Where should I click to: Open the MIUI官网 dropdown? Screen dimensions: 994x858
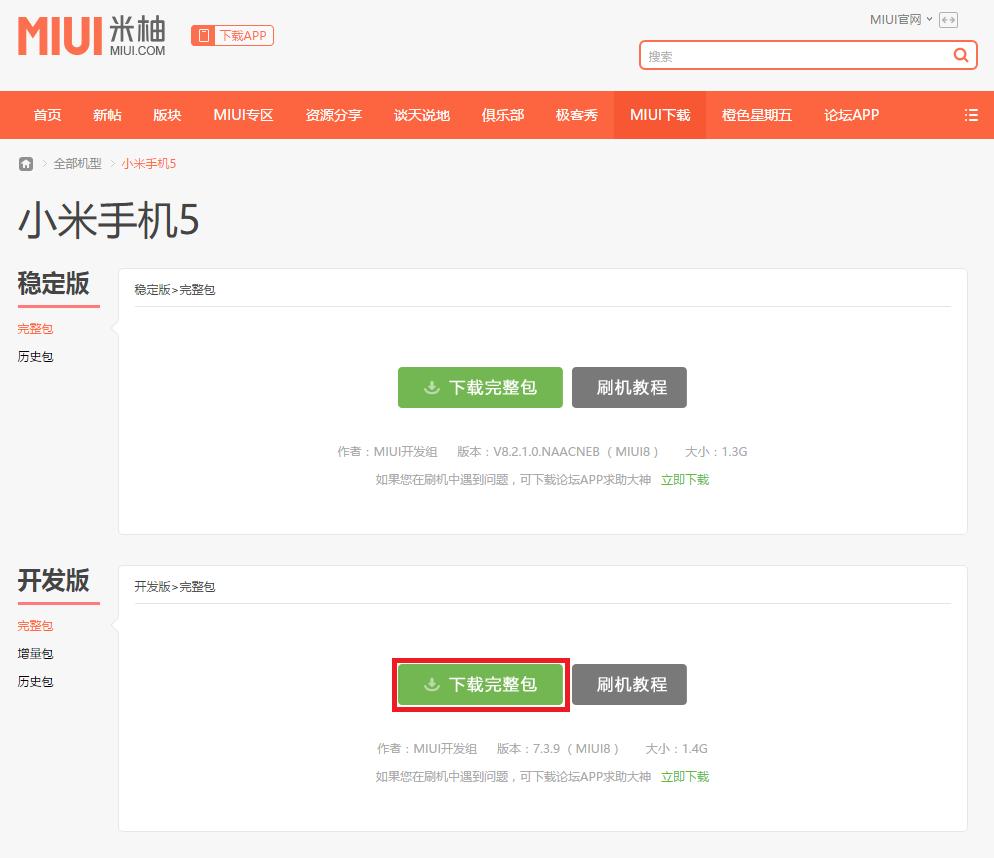(x=899, y=19)
